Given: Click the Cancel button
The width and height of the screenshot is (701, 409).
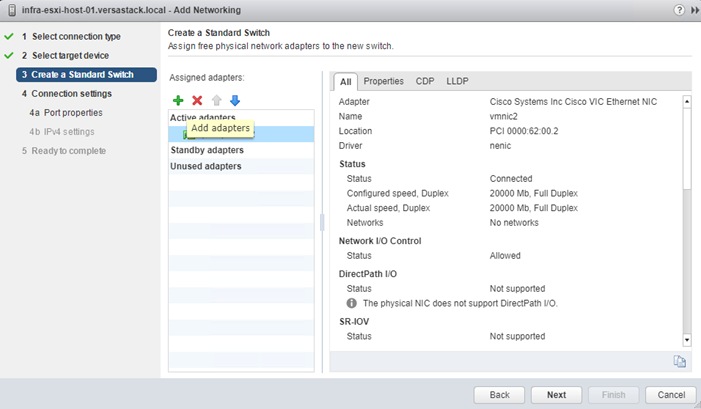Looking at the screenshot, I should click(671, 395).
